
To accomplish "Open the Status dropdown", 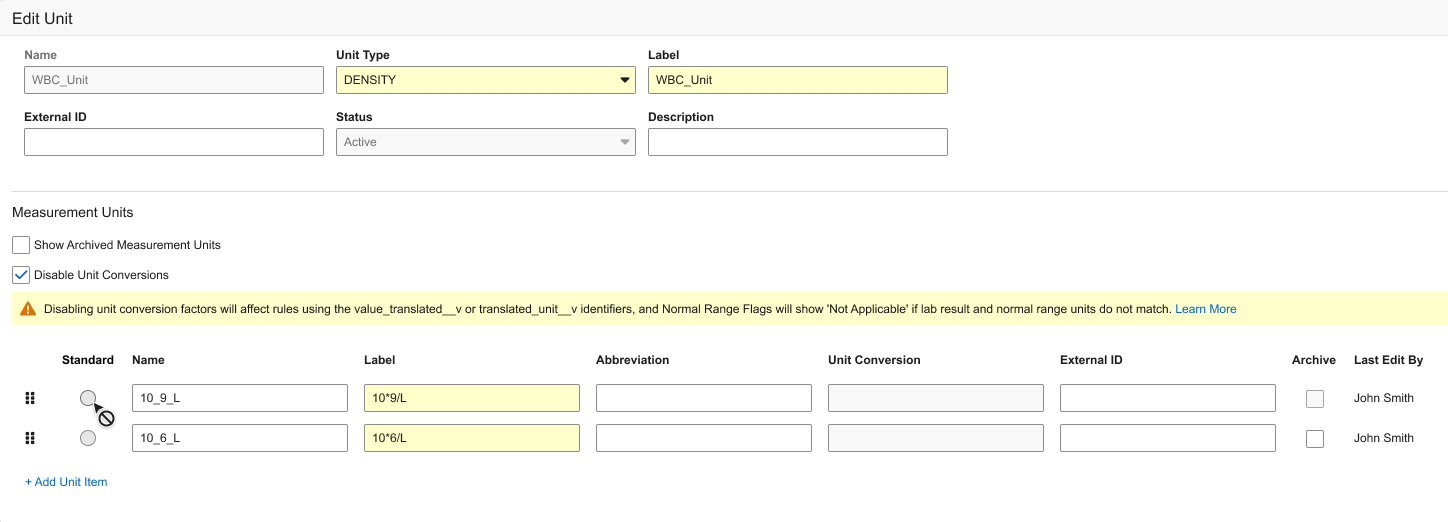I will 485,142.
